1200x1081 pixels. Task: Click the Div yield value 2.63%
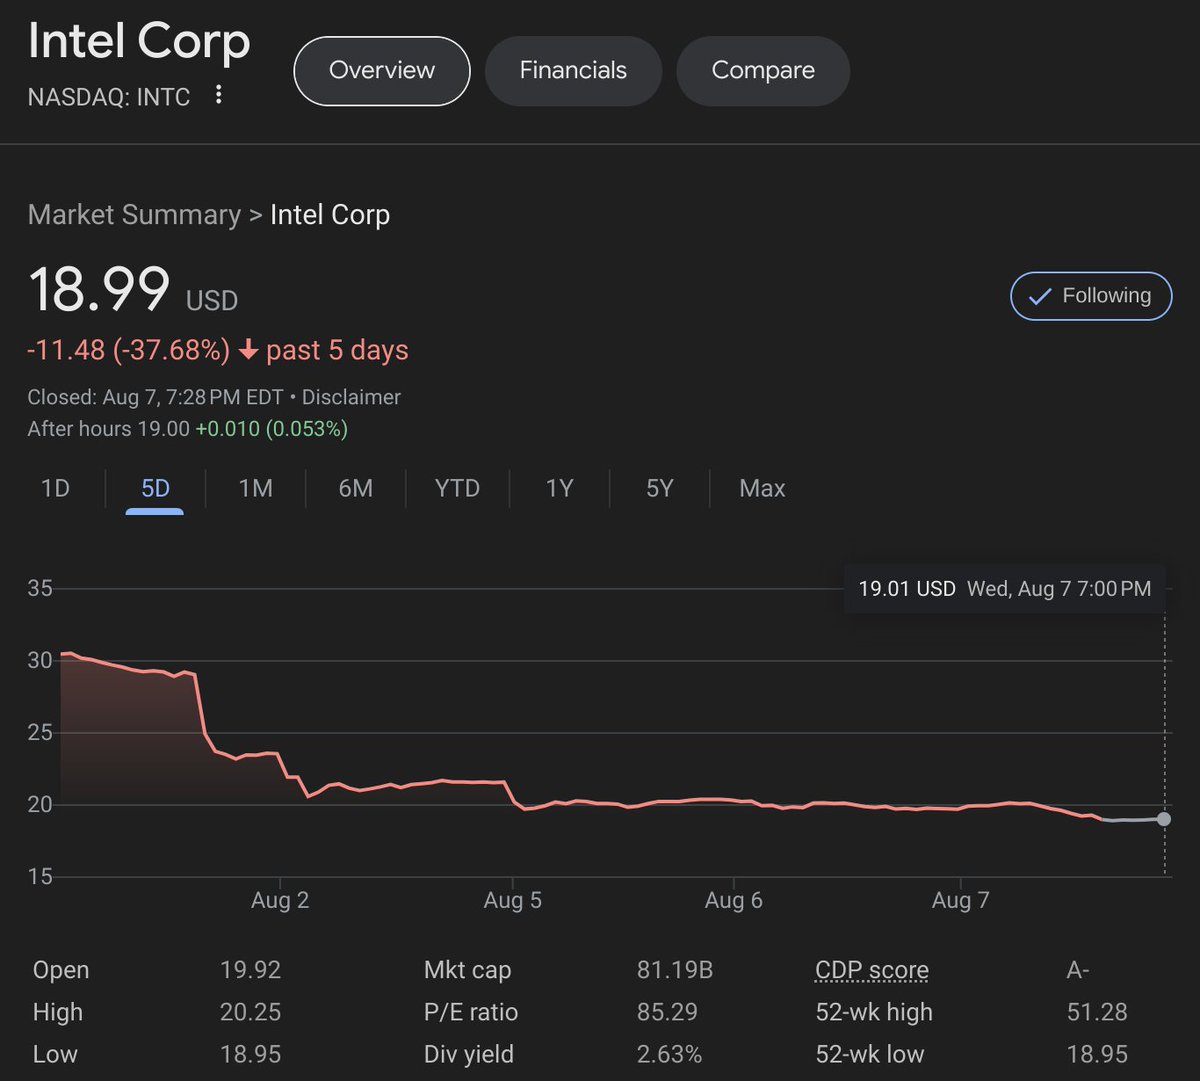669,1054
